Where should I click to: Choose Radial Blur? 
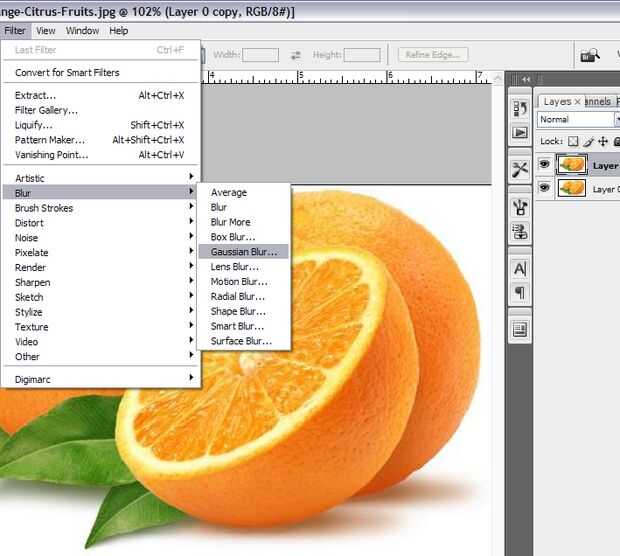pos(244,297)
